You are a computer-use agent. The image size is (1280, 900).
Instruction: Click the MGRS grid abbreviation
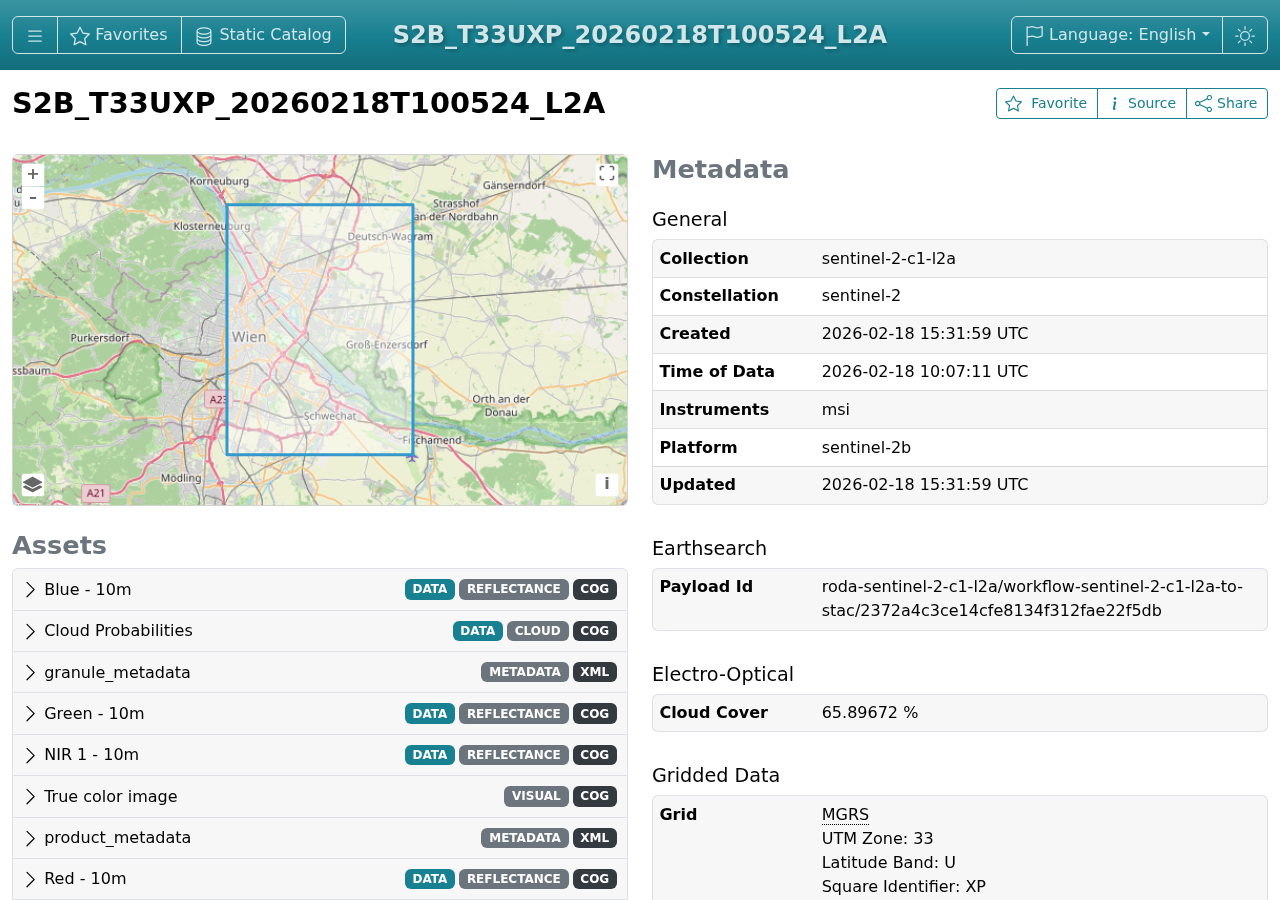point(845,815)
